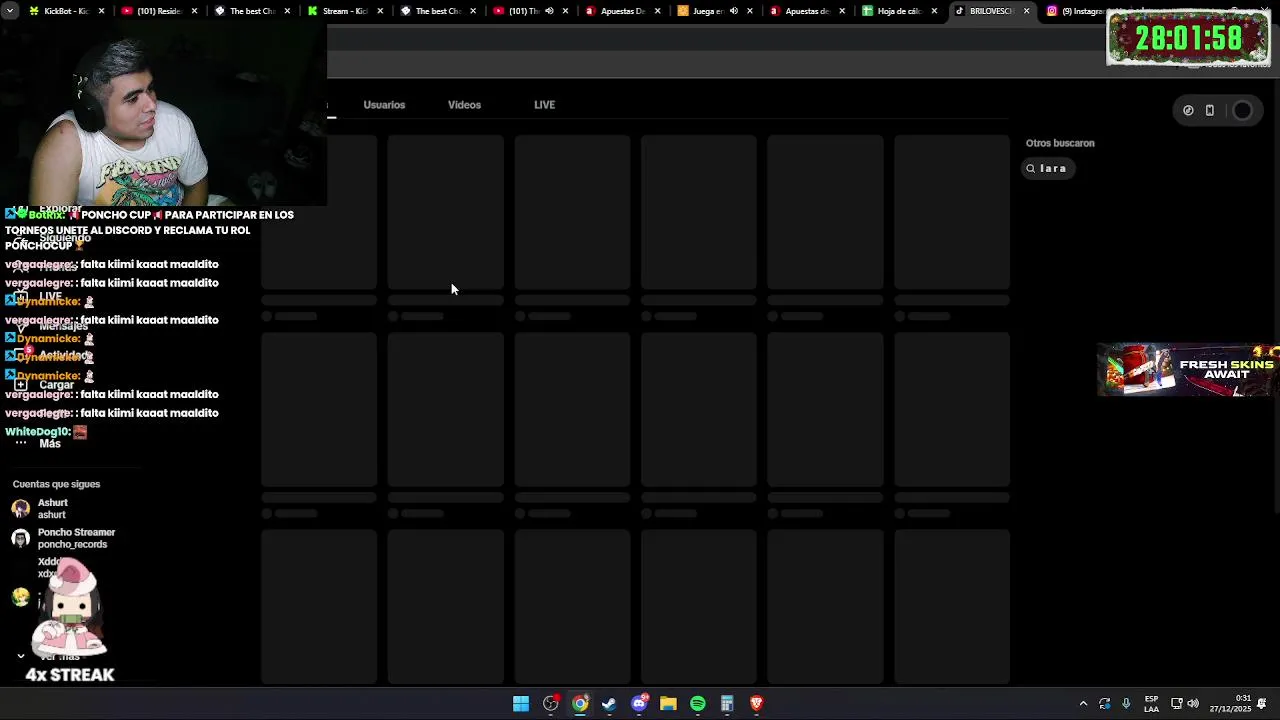Screen dimensions: 1280x720
Task: Open the Usuarios search tab
Action: pyautogui.click(x=384, y=105)
